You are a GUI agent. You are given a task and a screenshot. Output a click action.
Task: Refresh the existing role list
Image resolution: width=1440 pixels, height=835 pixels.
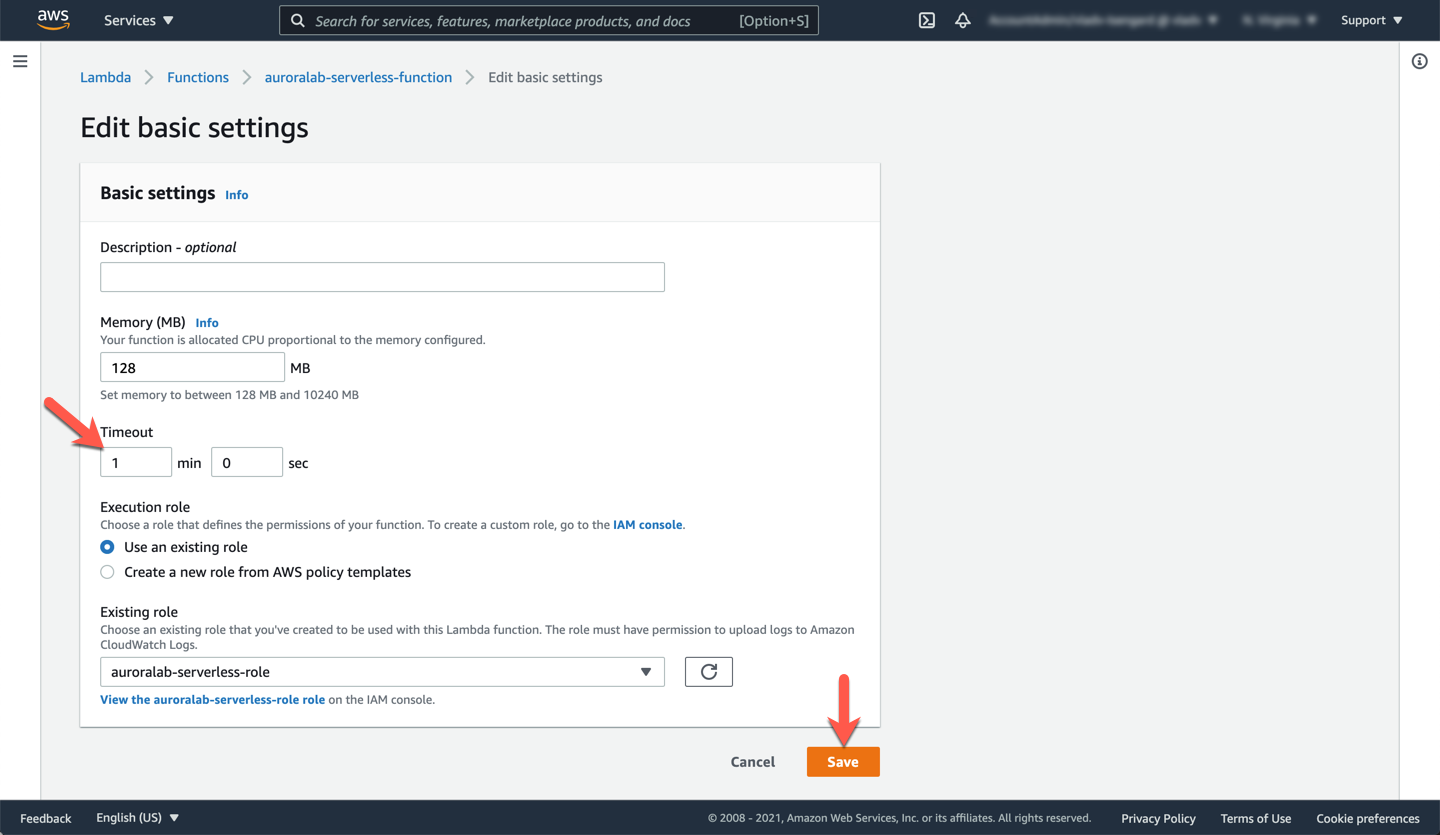708,672
